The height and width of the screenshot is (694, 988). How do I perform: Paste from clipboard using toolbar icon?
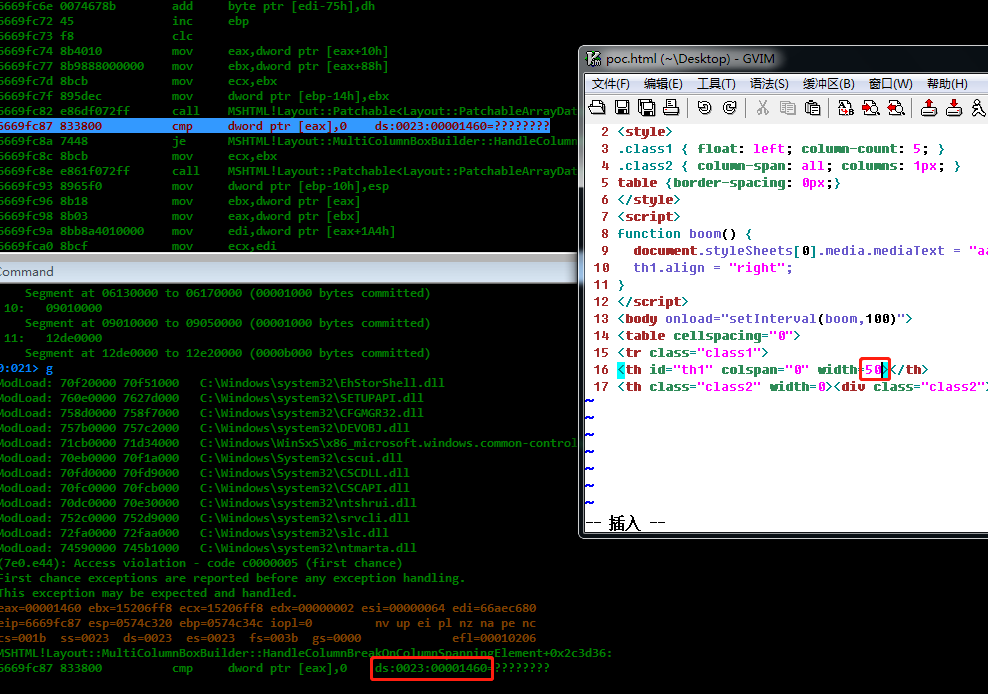point(813,108)
